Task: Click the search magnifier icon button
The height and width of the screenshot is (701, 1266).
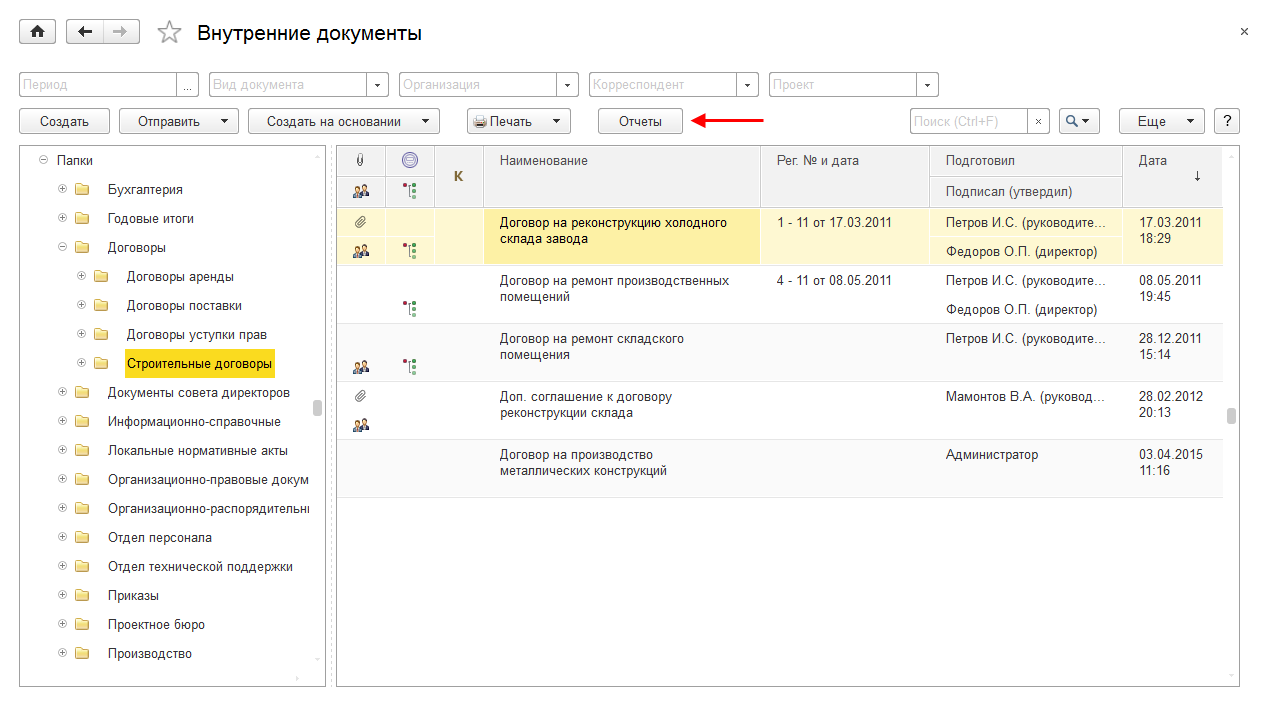Action: [1079, 121]
